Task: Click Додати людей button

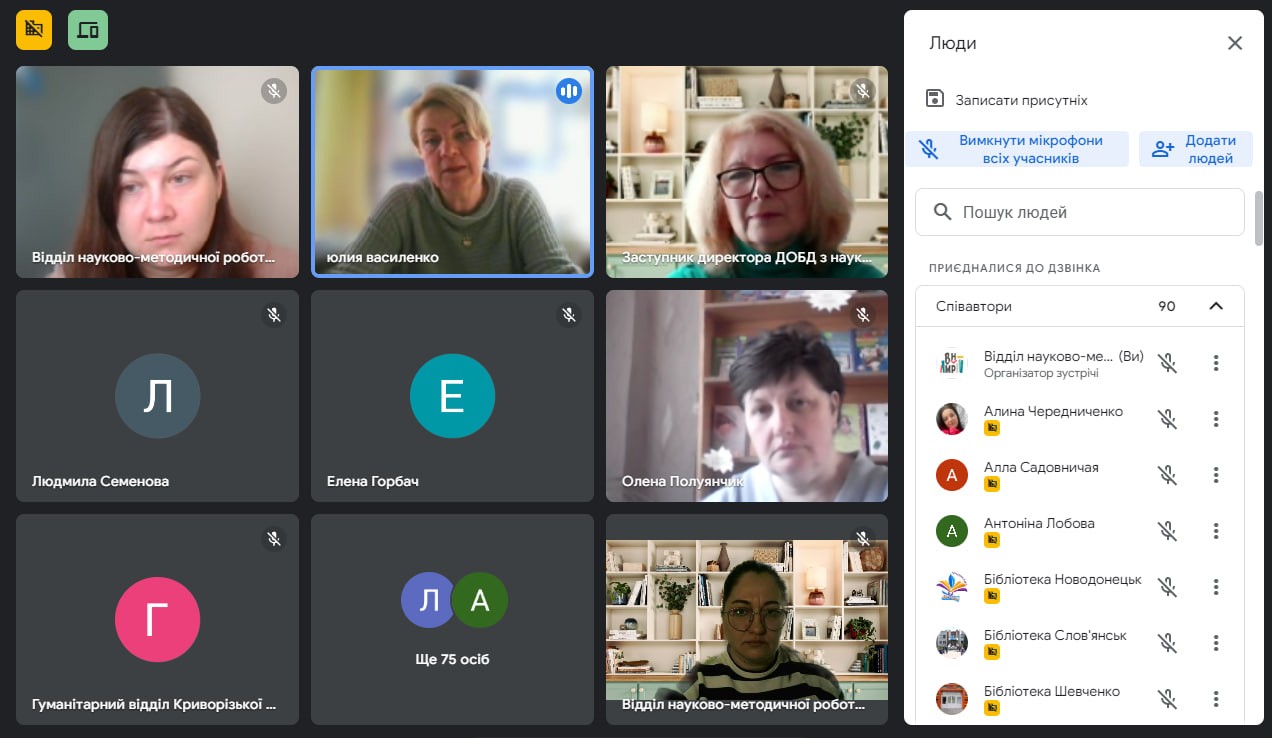Action: tap(1196, 149)
